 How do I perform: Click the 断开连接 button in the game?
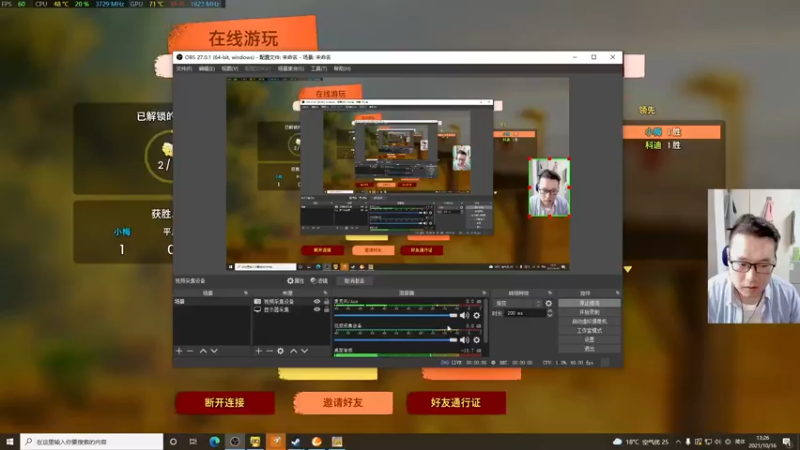(225, 403)
